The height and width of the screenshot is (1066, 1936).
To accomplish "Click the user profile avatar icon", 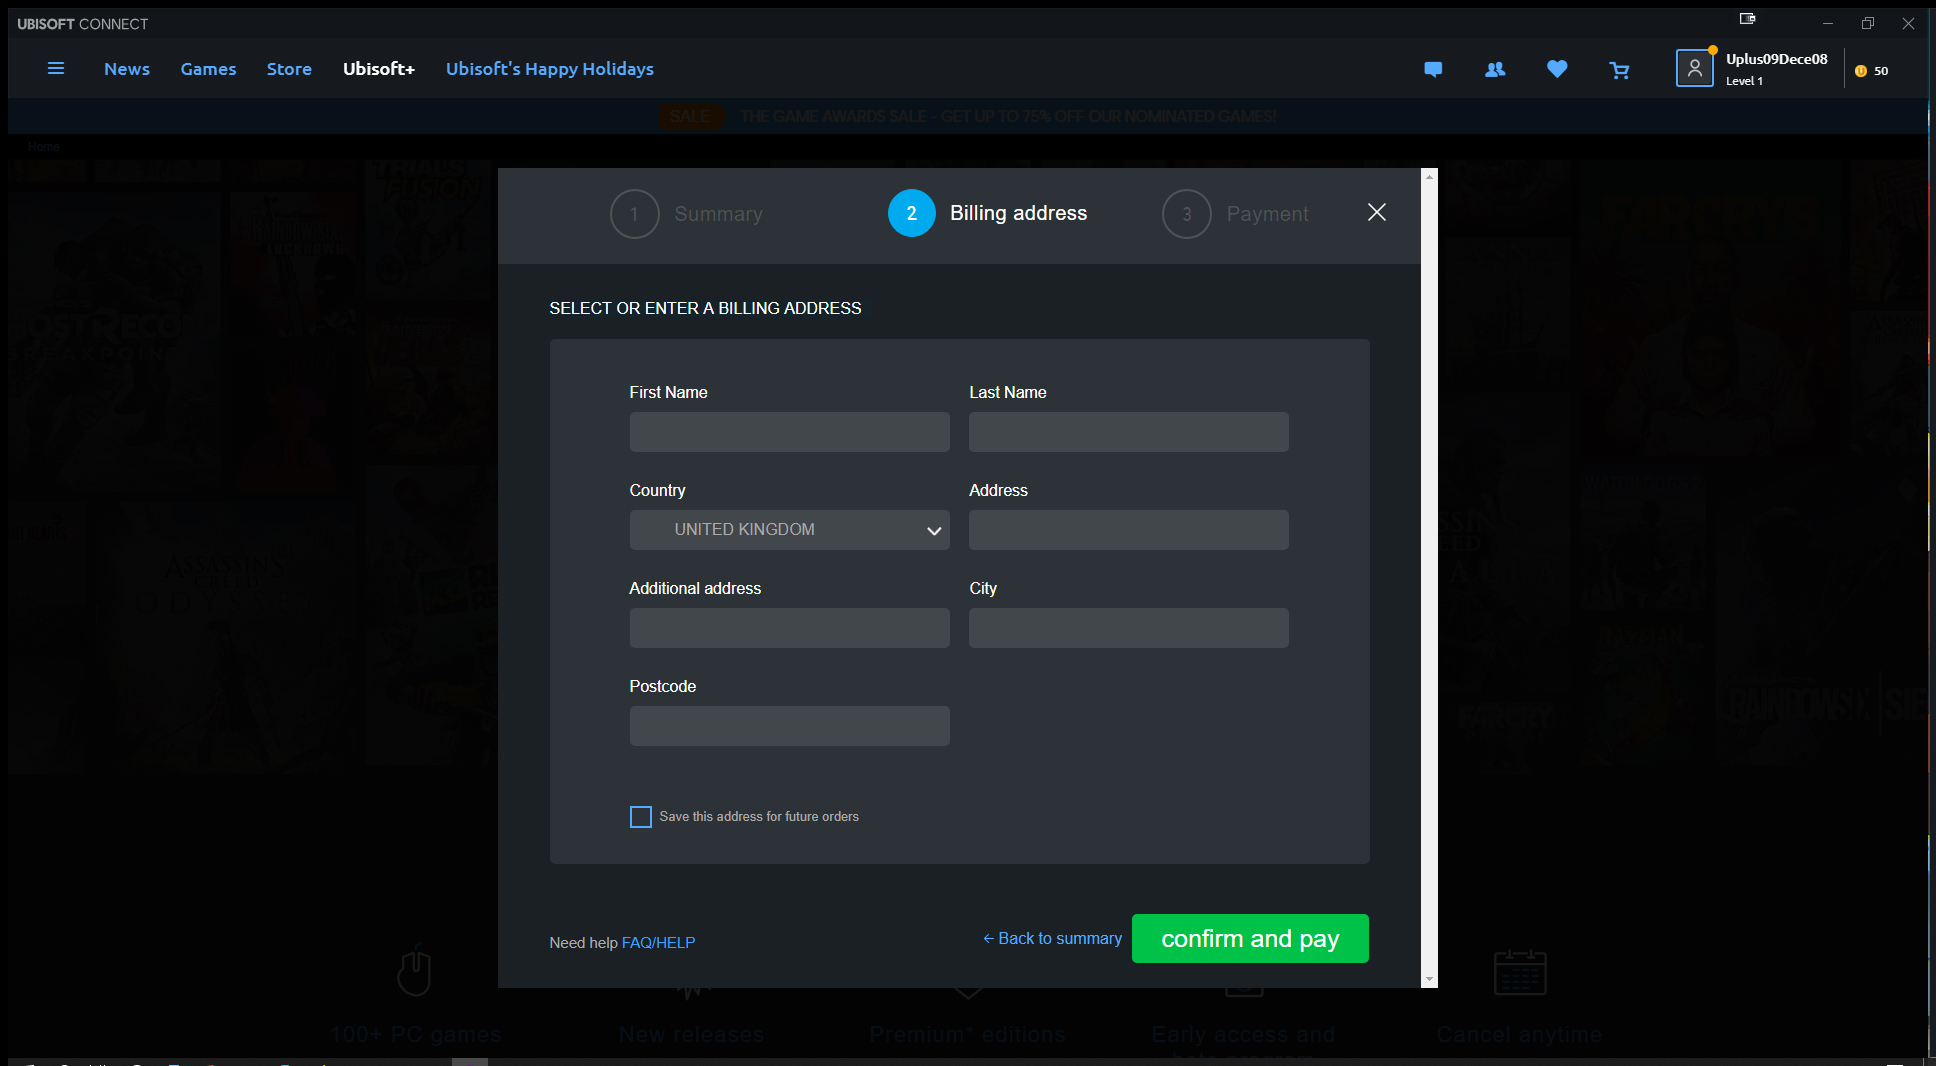I will point(1694,69).
